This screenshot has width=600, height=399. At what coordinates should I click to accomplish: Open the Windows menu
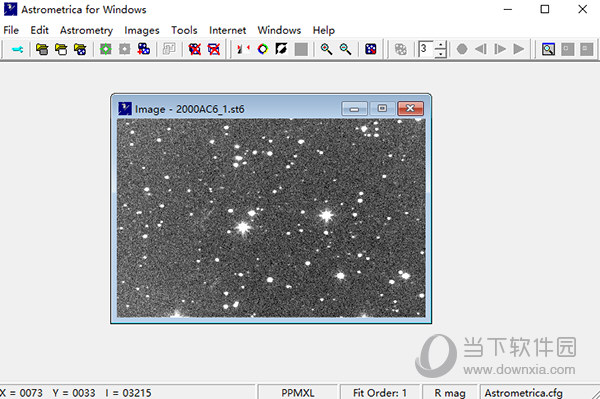[x=279, y=30]
